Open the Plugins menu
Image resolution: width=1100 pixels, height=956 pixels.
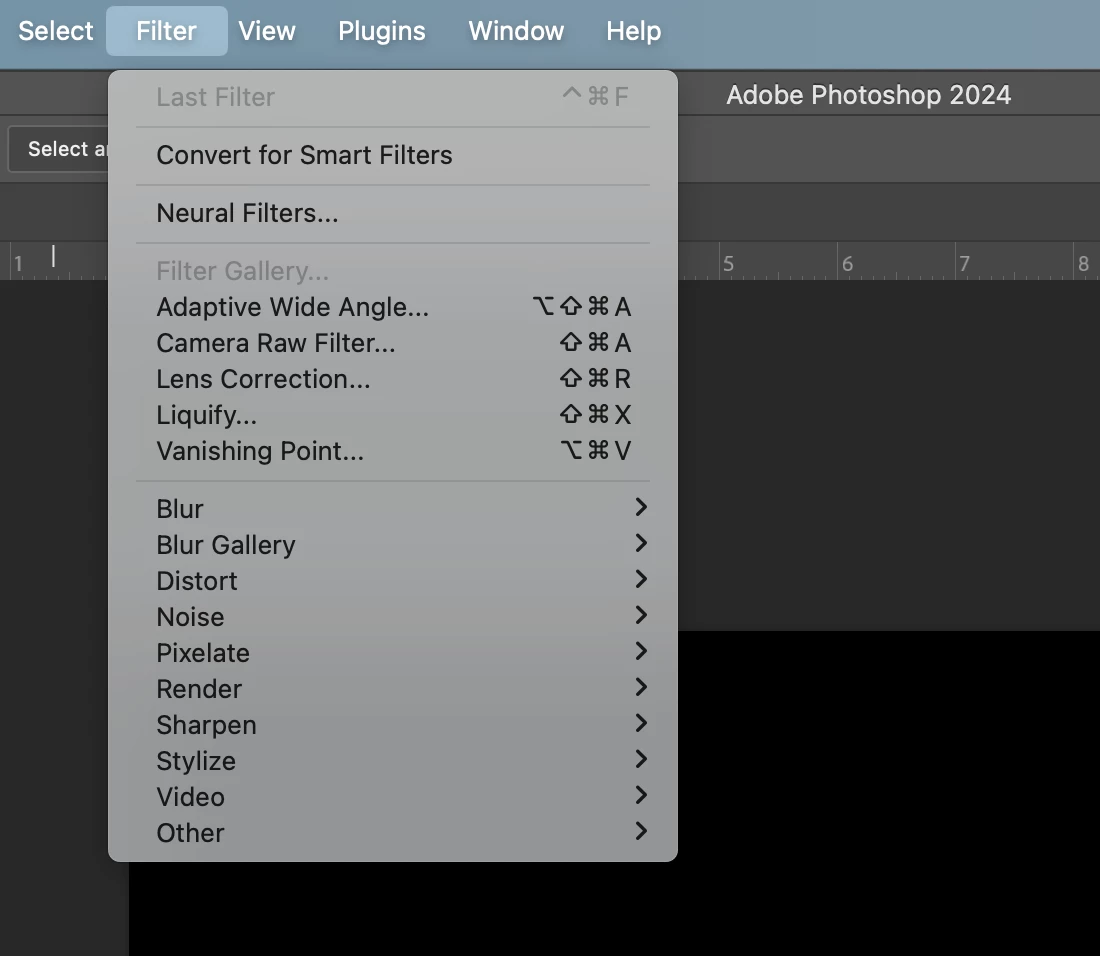[382, 31]
